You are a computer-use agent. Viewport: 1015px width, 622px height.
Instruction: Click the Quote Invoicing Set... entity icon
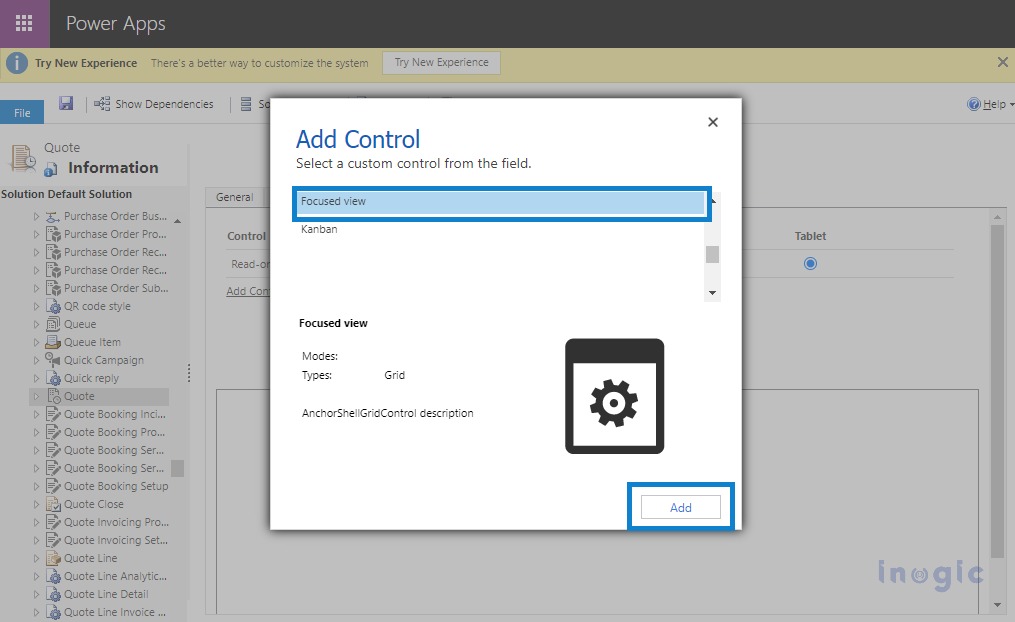click(54, 540)
